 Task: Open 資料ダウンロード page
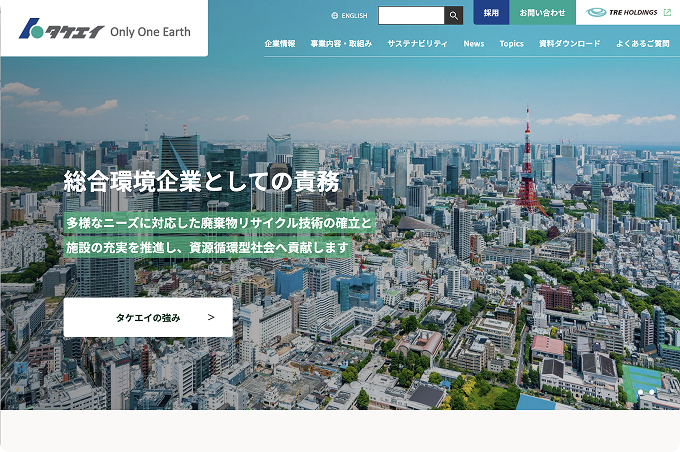pyautogui.click(x=569, y=43)
